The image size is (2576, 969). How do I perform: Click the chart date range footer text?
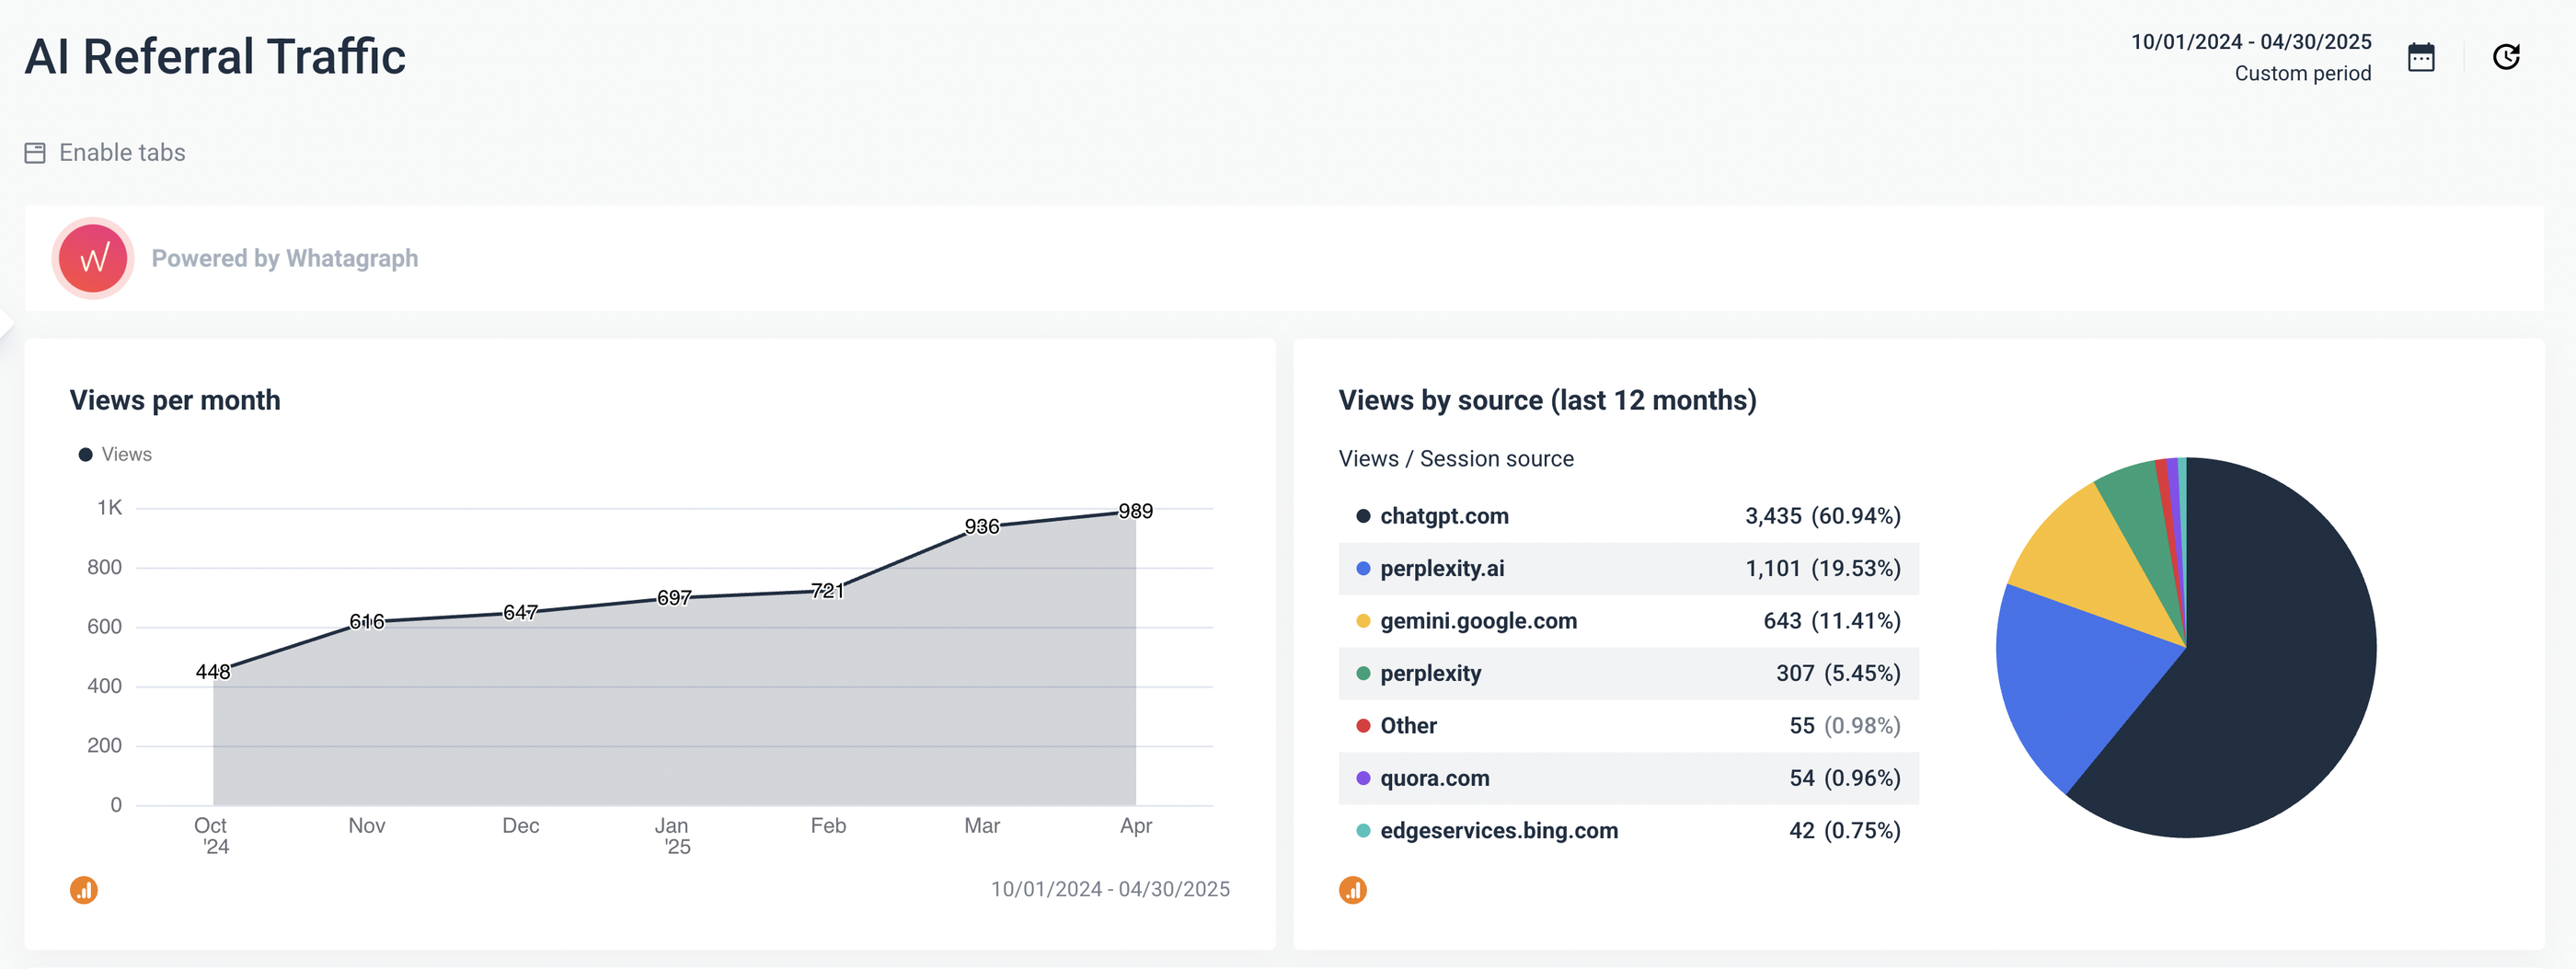[x=1110, y=890]
